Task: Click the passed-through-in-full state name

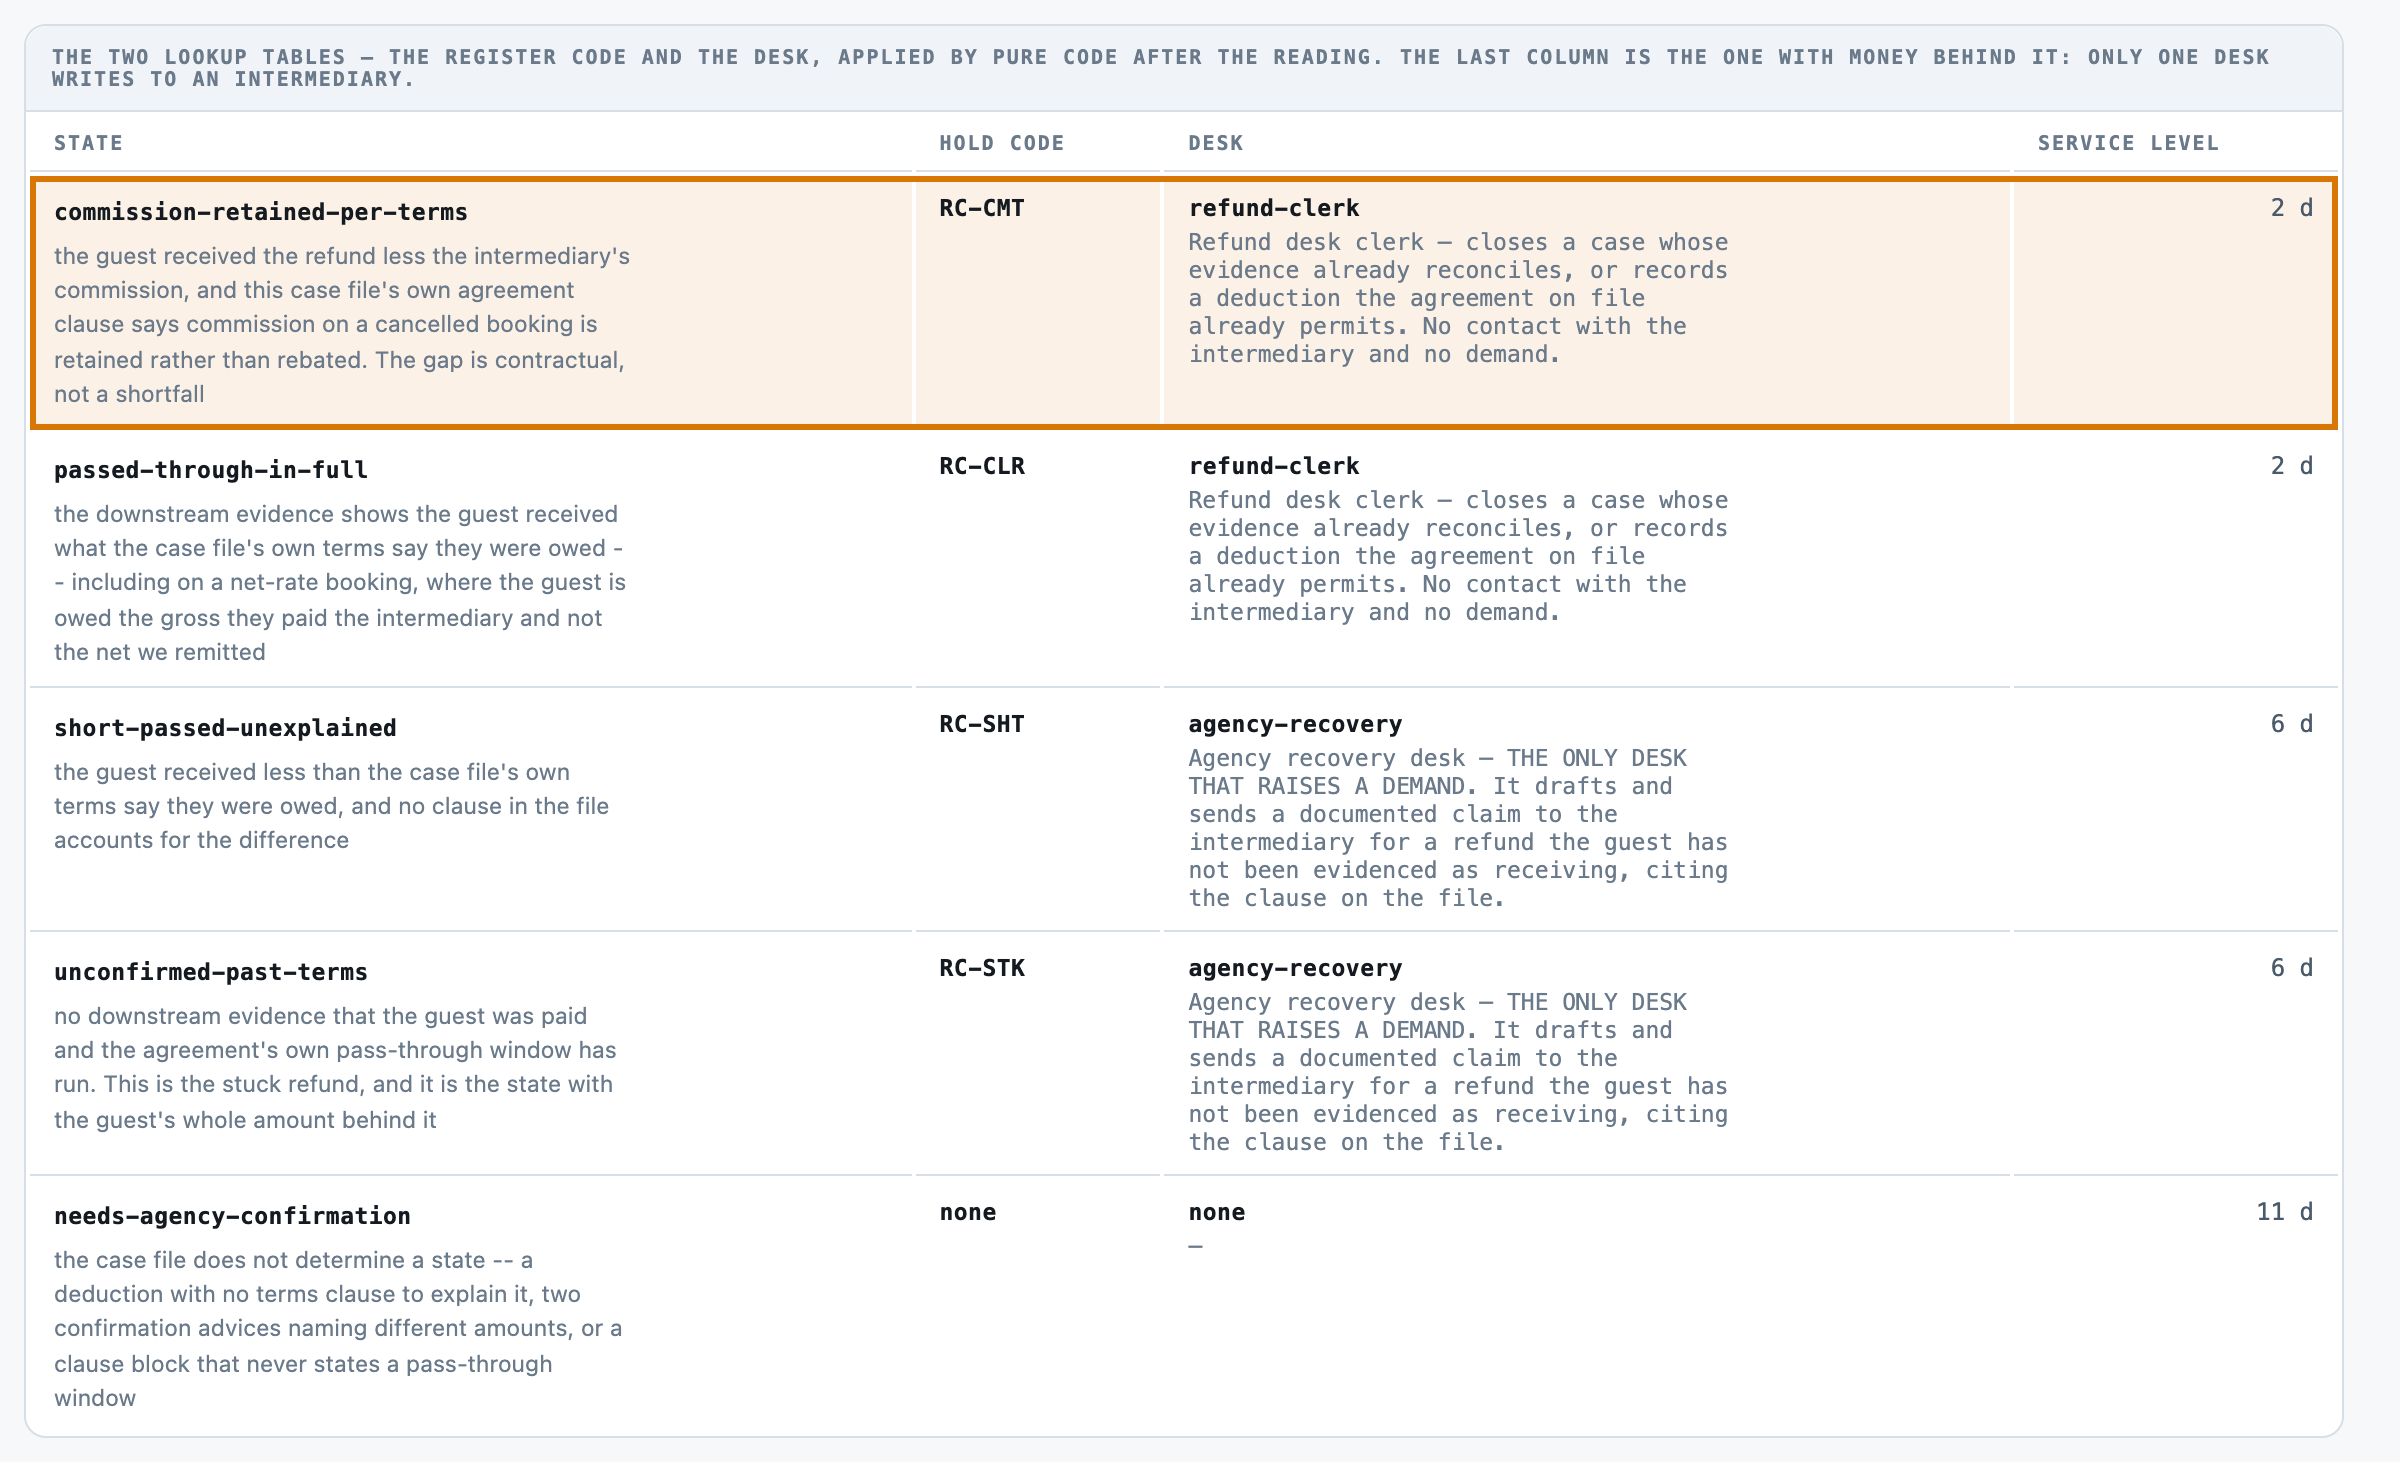Action: pos(211,470)
